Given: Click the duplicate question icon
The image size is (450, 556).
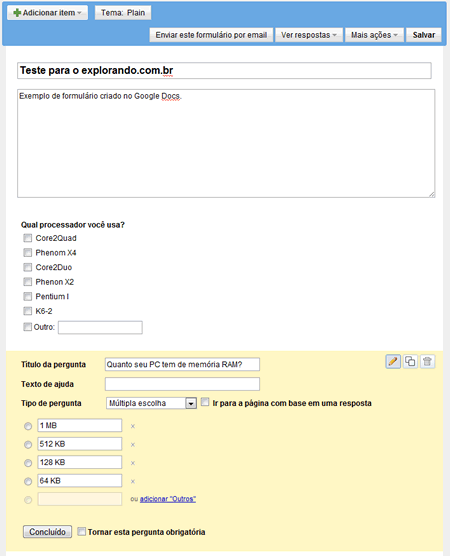Looking at the screenshot, I should (410, 361).
